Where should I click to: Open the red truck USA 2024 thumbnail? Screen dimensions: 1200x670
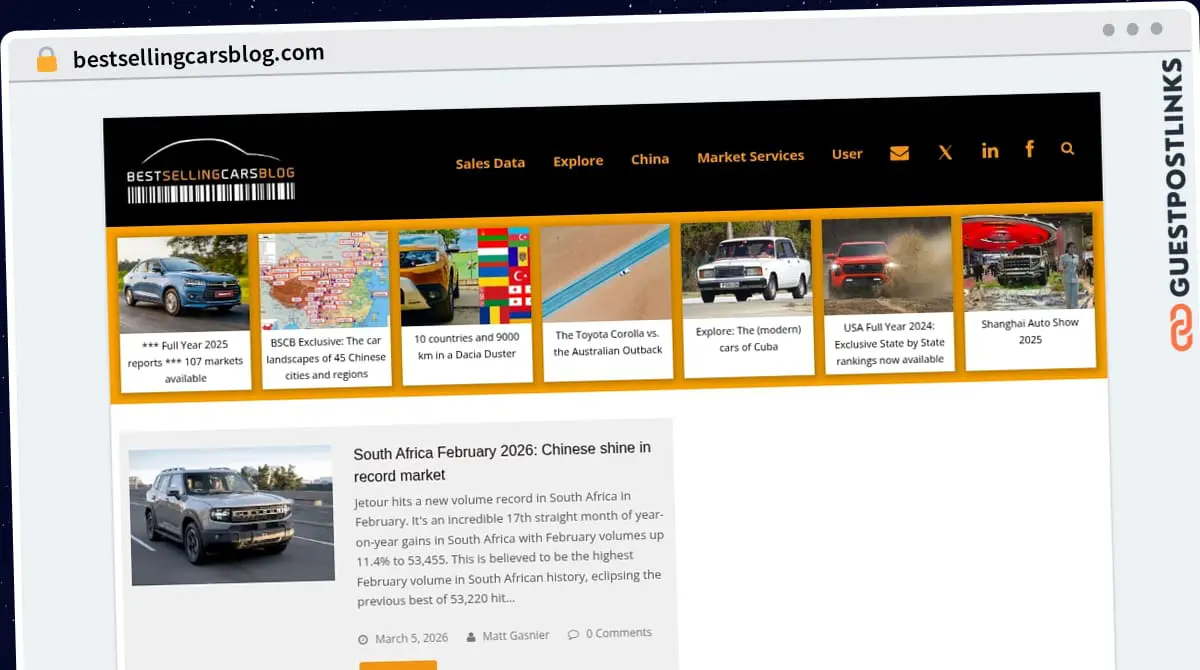(887, 266)
